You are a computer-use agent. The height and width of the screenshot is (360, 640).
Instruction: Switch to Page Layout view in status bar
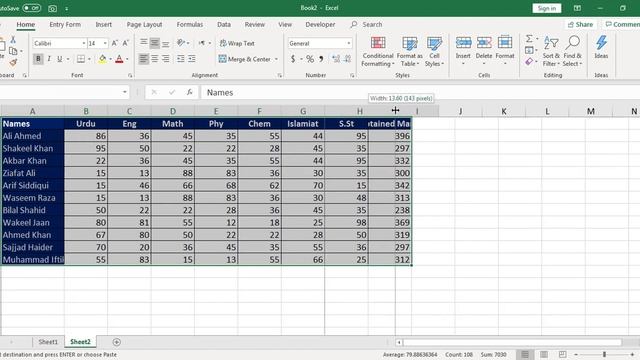(x=544, y=354)
